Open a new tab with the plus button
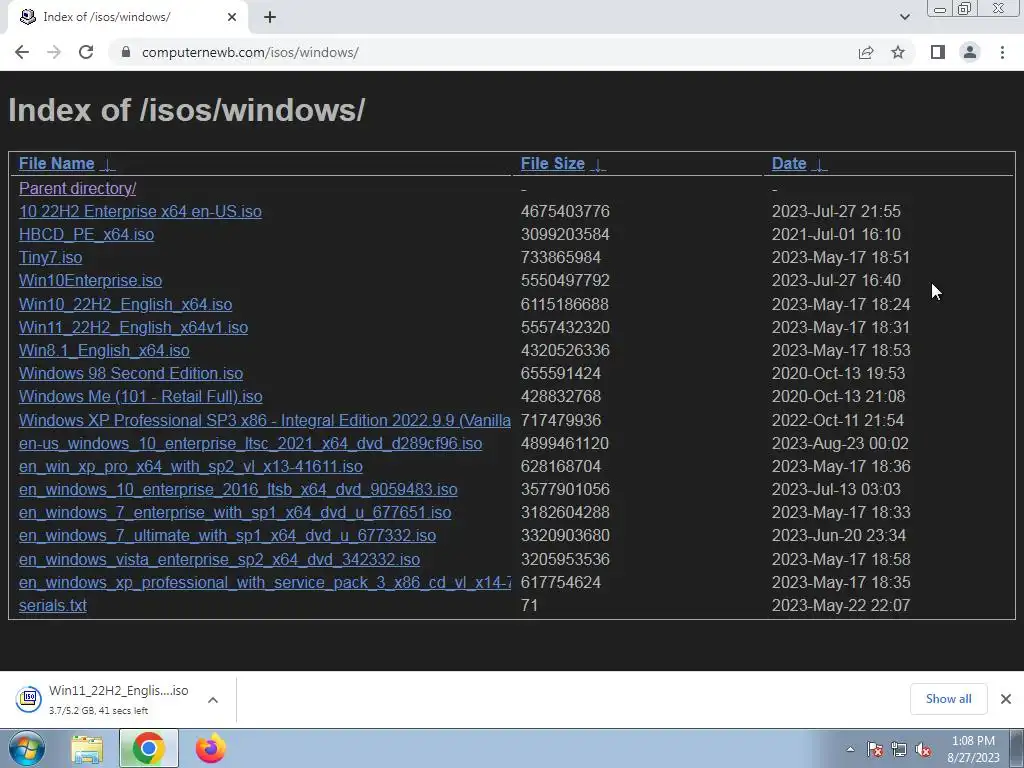Viewport: 1024px width, 768px height. tap(270, 17)
